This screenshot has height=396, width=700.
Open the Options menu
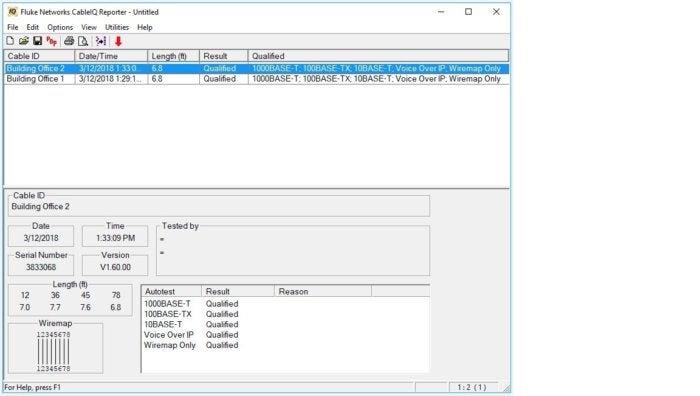(x=60, y=27)
